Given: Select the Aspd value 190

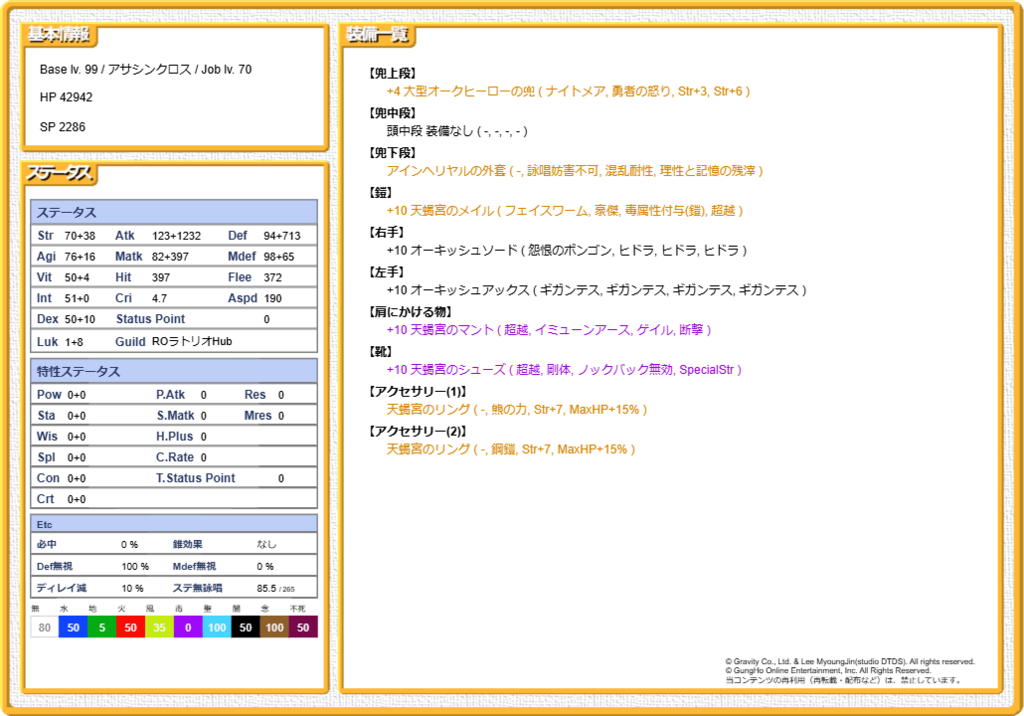Looking at the screenshot, I should 273,299.
